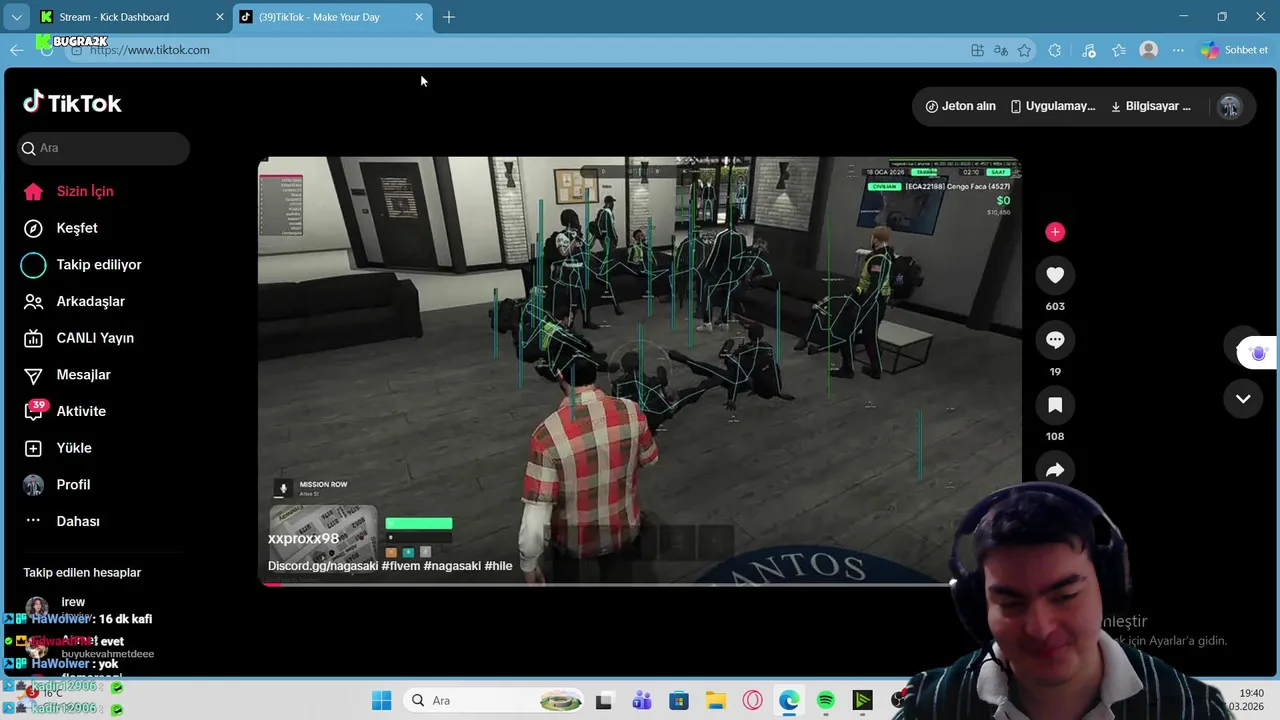
Task: Open Spotify from the taskbar
Action: coord(826,700)
